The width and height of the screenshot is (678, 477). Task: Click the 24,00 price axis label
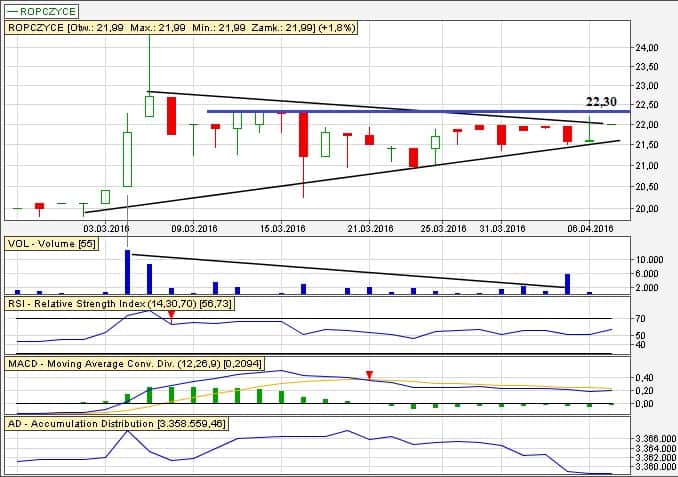click(x=647, y=48)
